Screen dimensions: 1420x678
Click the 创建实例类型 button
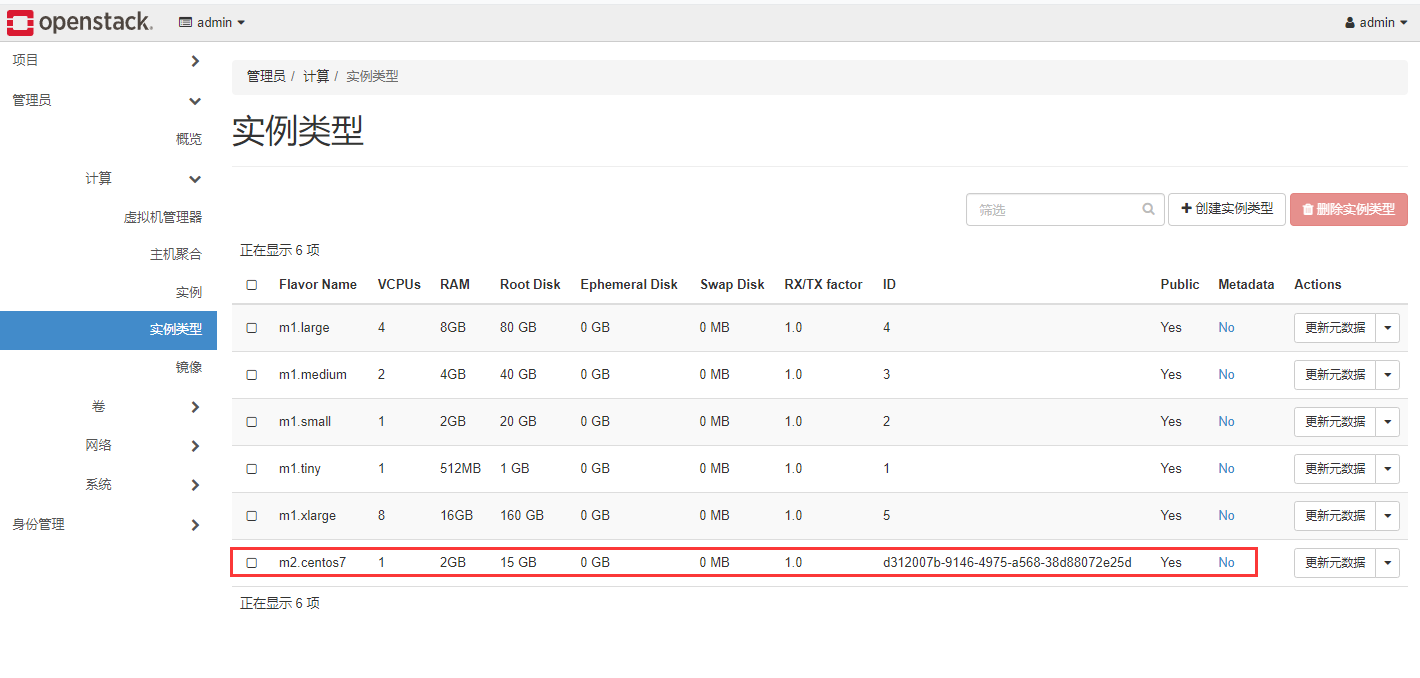[x=1227, y=209]
